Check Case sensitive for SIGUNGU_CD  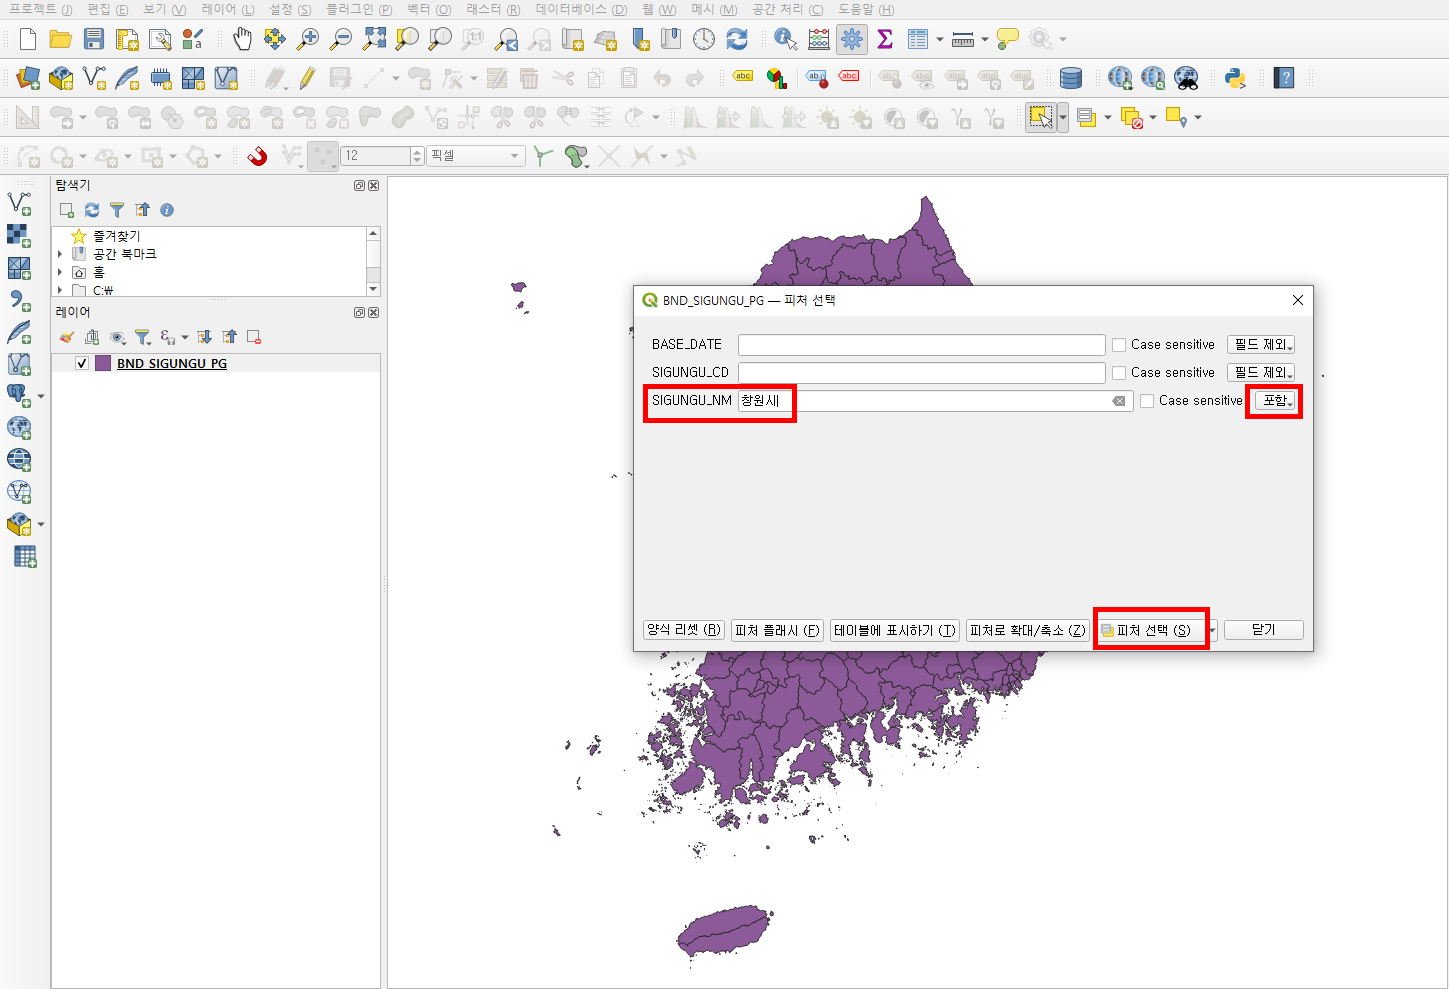tap(1119, 373)
